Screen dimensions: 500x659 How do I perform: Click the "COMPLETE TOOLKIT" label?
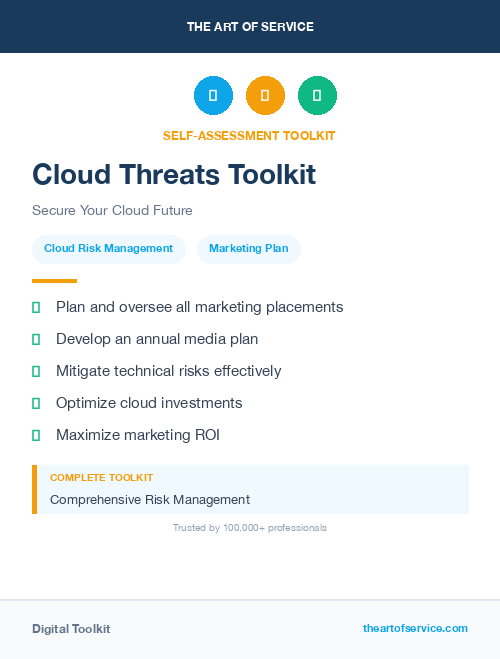coord(101,478)
